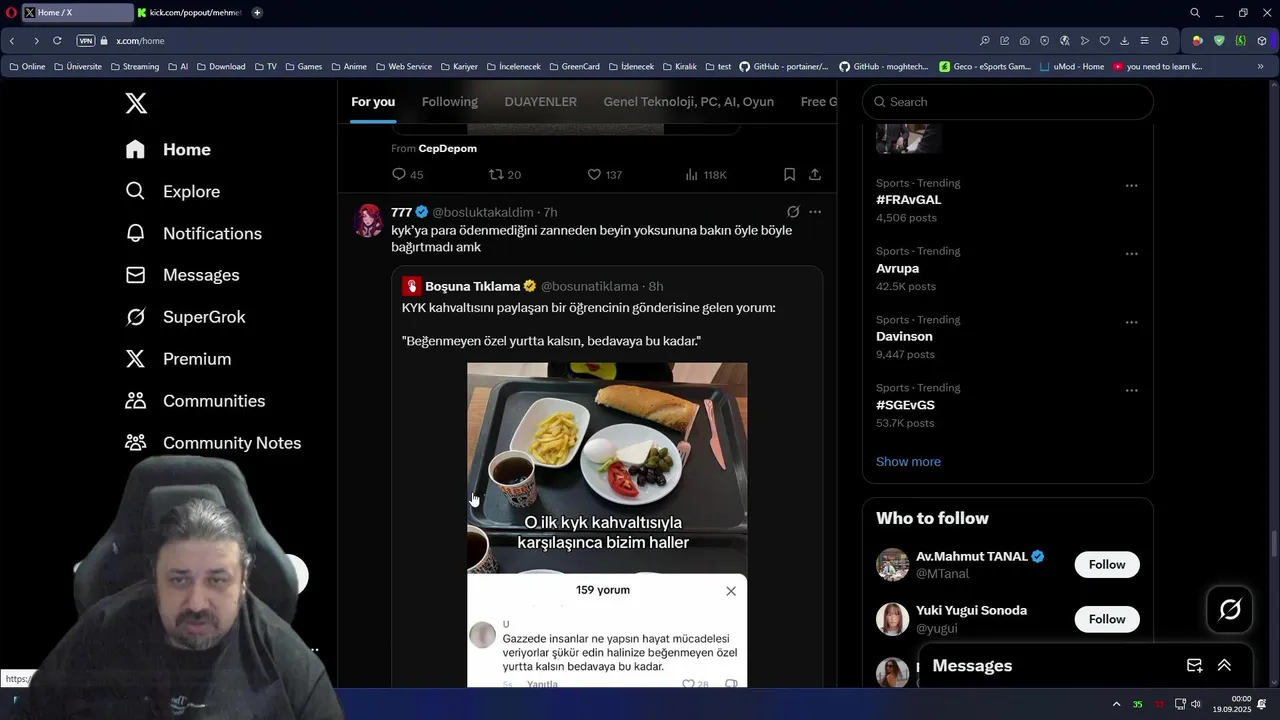
Task: Open the CepDepom source link
Action: click(x=447, y=148)
